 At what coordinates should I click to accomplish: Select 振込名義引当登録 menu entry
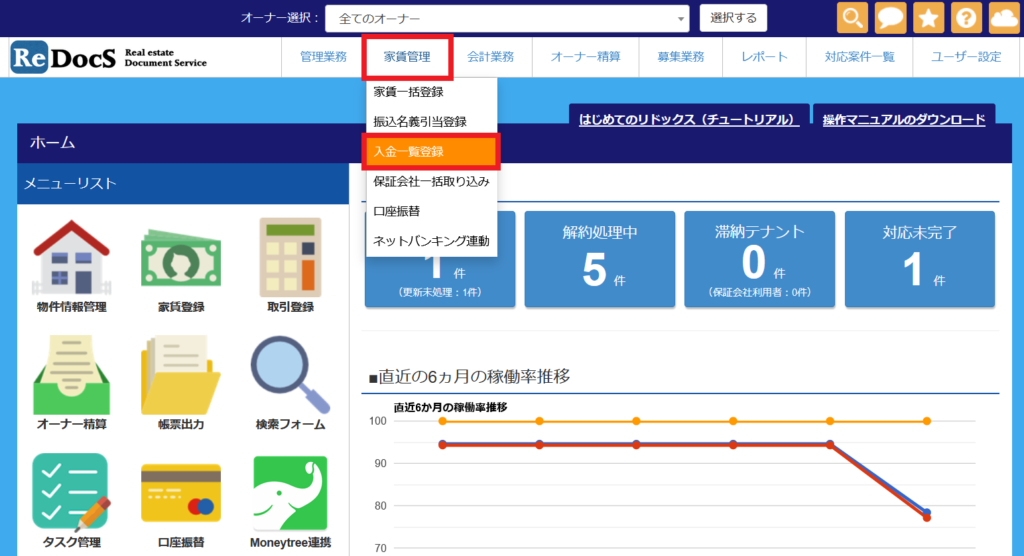432,122
